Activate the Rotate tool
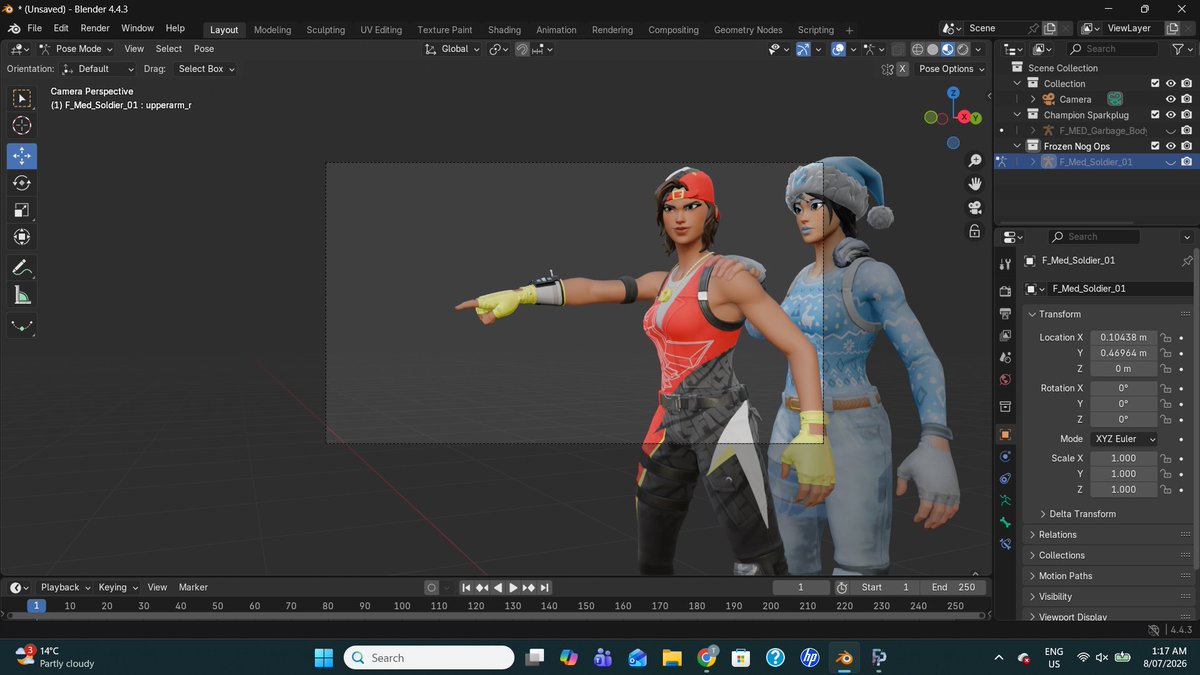 click(x=22, y=183)
